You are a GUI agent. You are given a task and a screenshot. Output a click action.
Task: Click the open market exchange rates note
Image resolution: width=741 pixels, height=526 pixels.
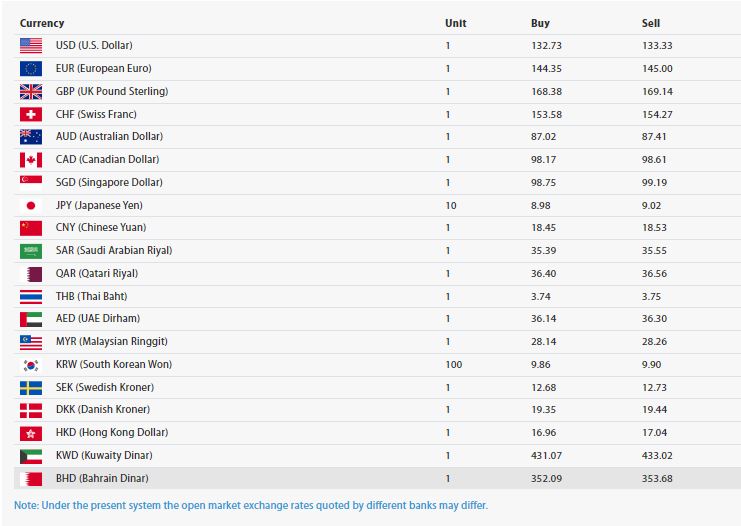pyautogui.click(x=251, y=505)
